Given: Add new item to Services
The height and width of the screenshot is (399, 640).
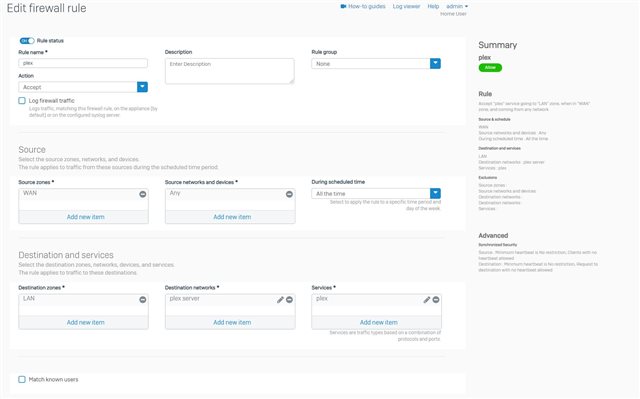Looking at the screenshot, I should [x=378, y=322].
